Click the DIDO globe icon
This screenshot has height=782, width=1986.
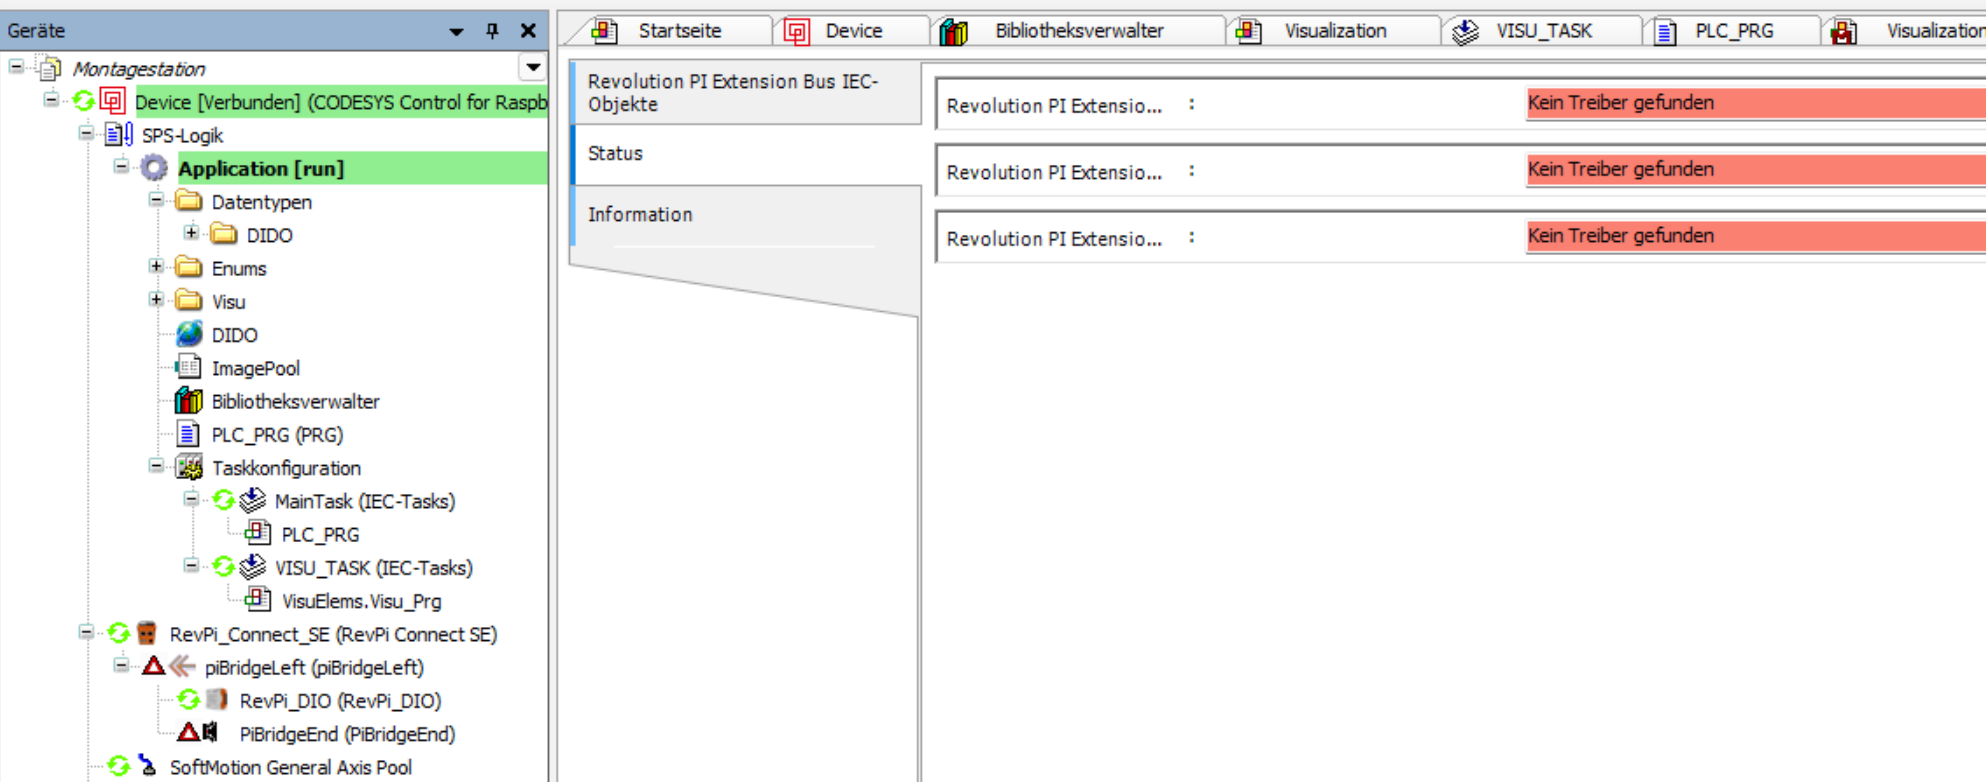pyautogui.click(x=188, y=334)
